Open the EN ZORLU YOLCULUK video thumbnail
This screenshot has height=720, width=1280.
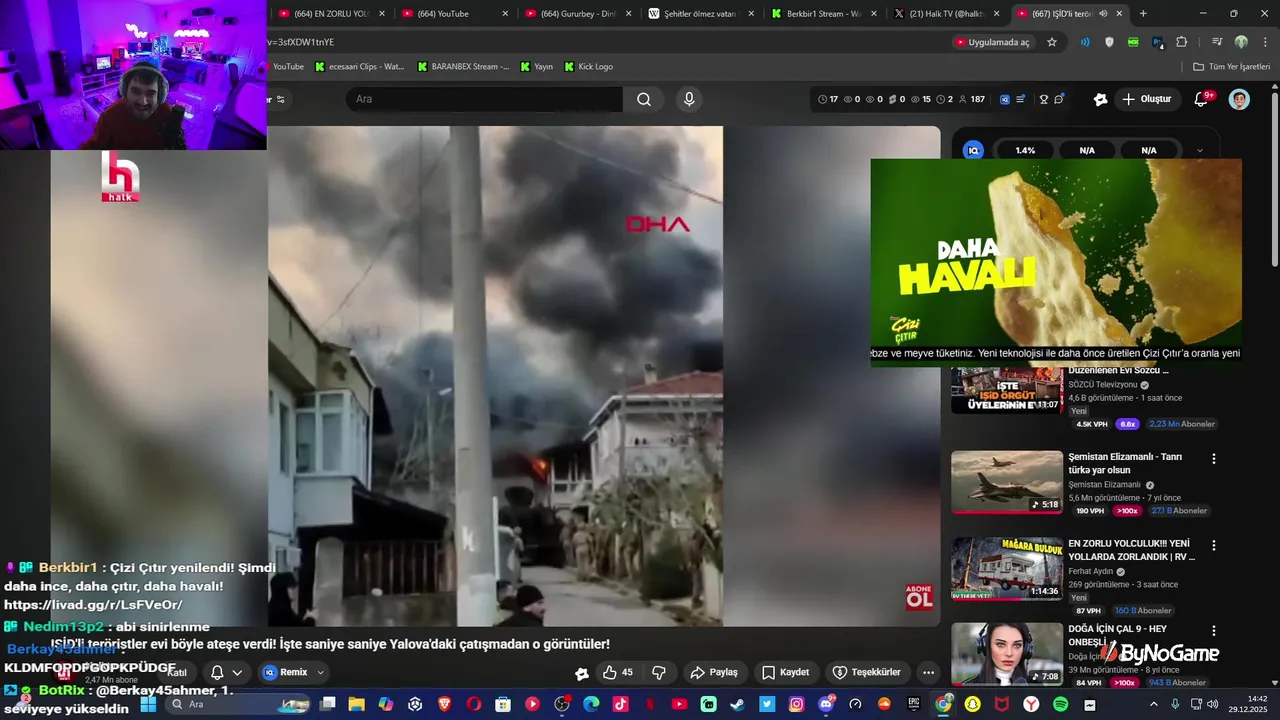(x=1007, y=569)
